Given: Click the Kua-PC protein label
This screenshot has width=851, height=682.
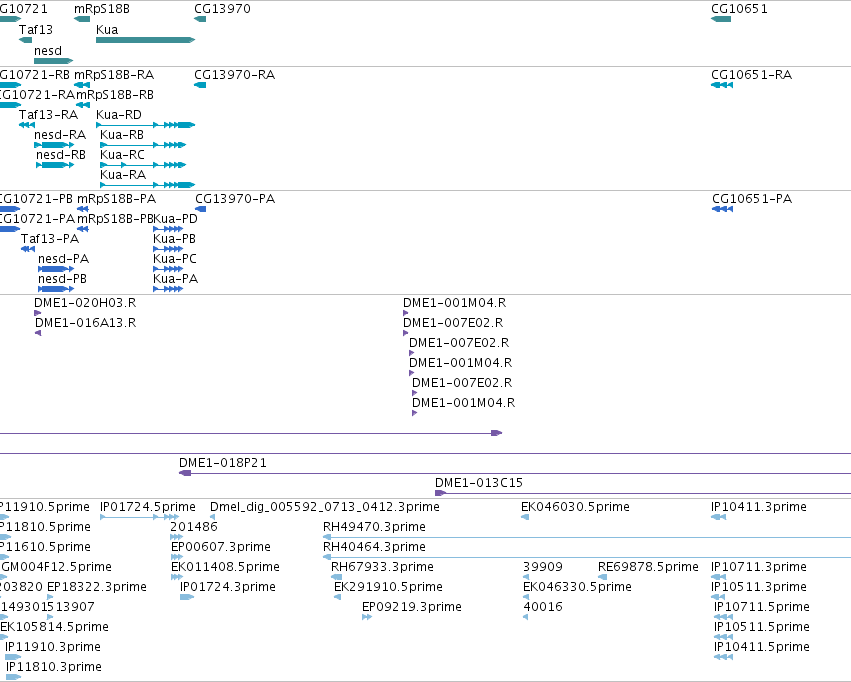Looking at the screenshot, I should (175, 259).
